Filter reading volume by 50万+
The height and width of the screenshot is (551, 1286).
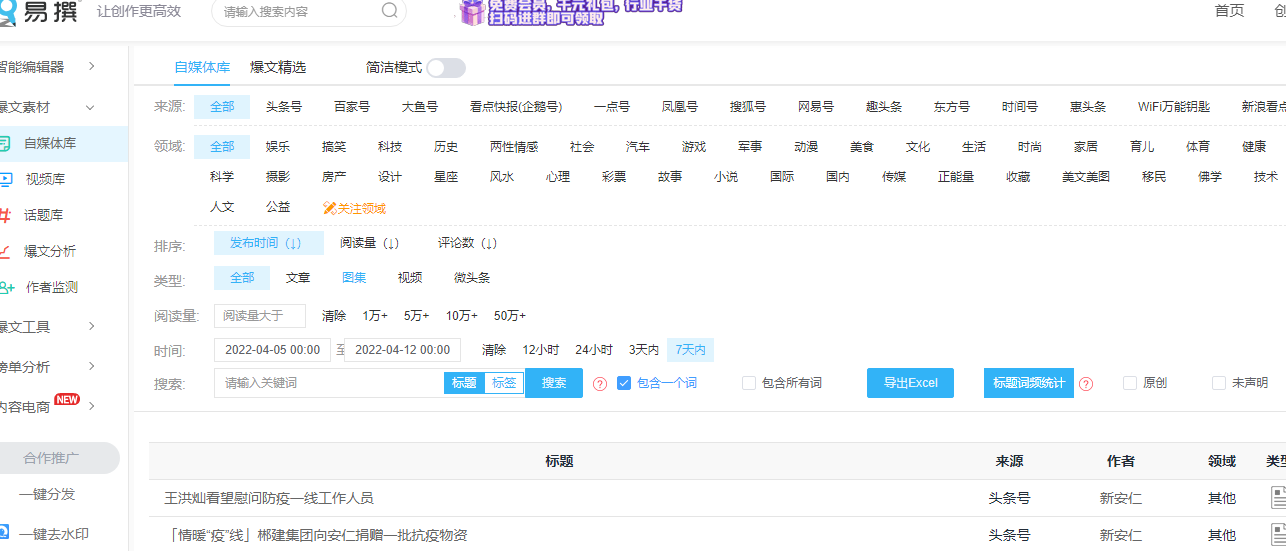(x=510, y=316)
